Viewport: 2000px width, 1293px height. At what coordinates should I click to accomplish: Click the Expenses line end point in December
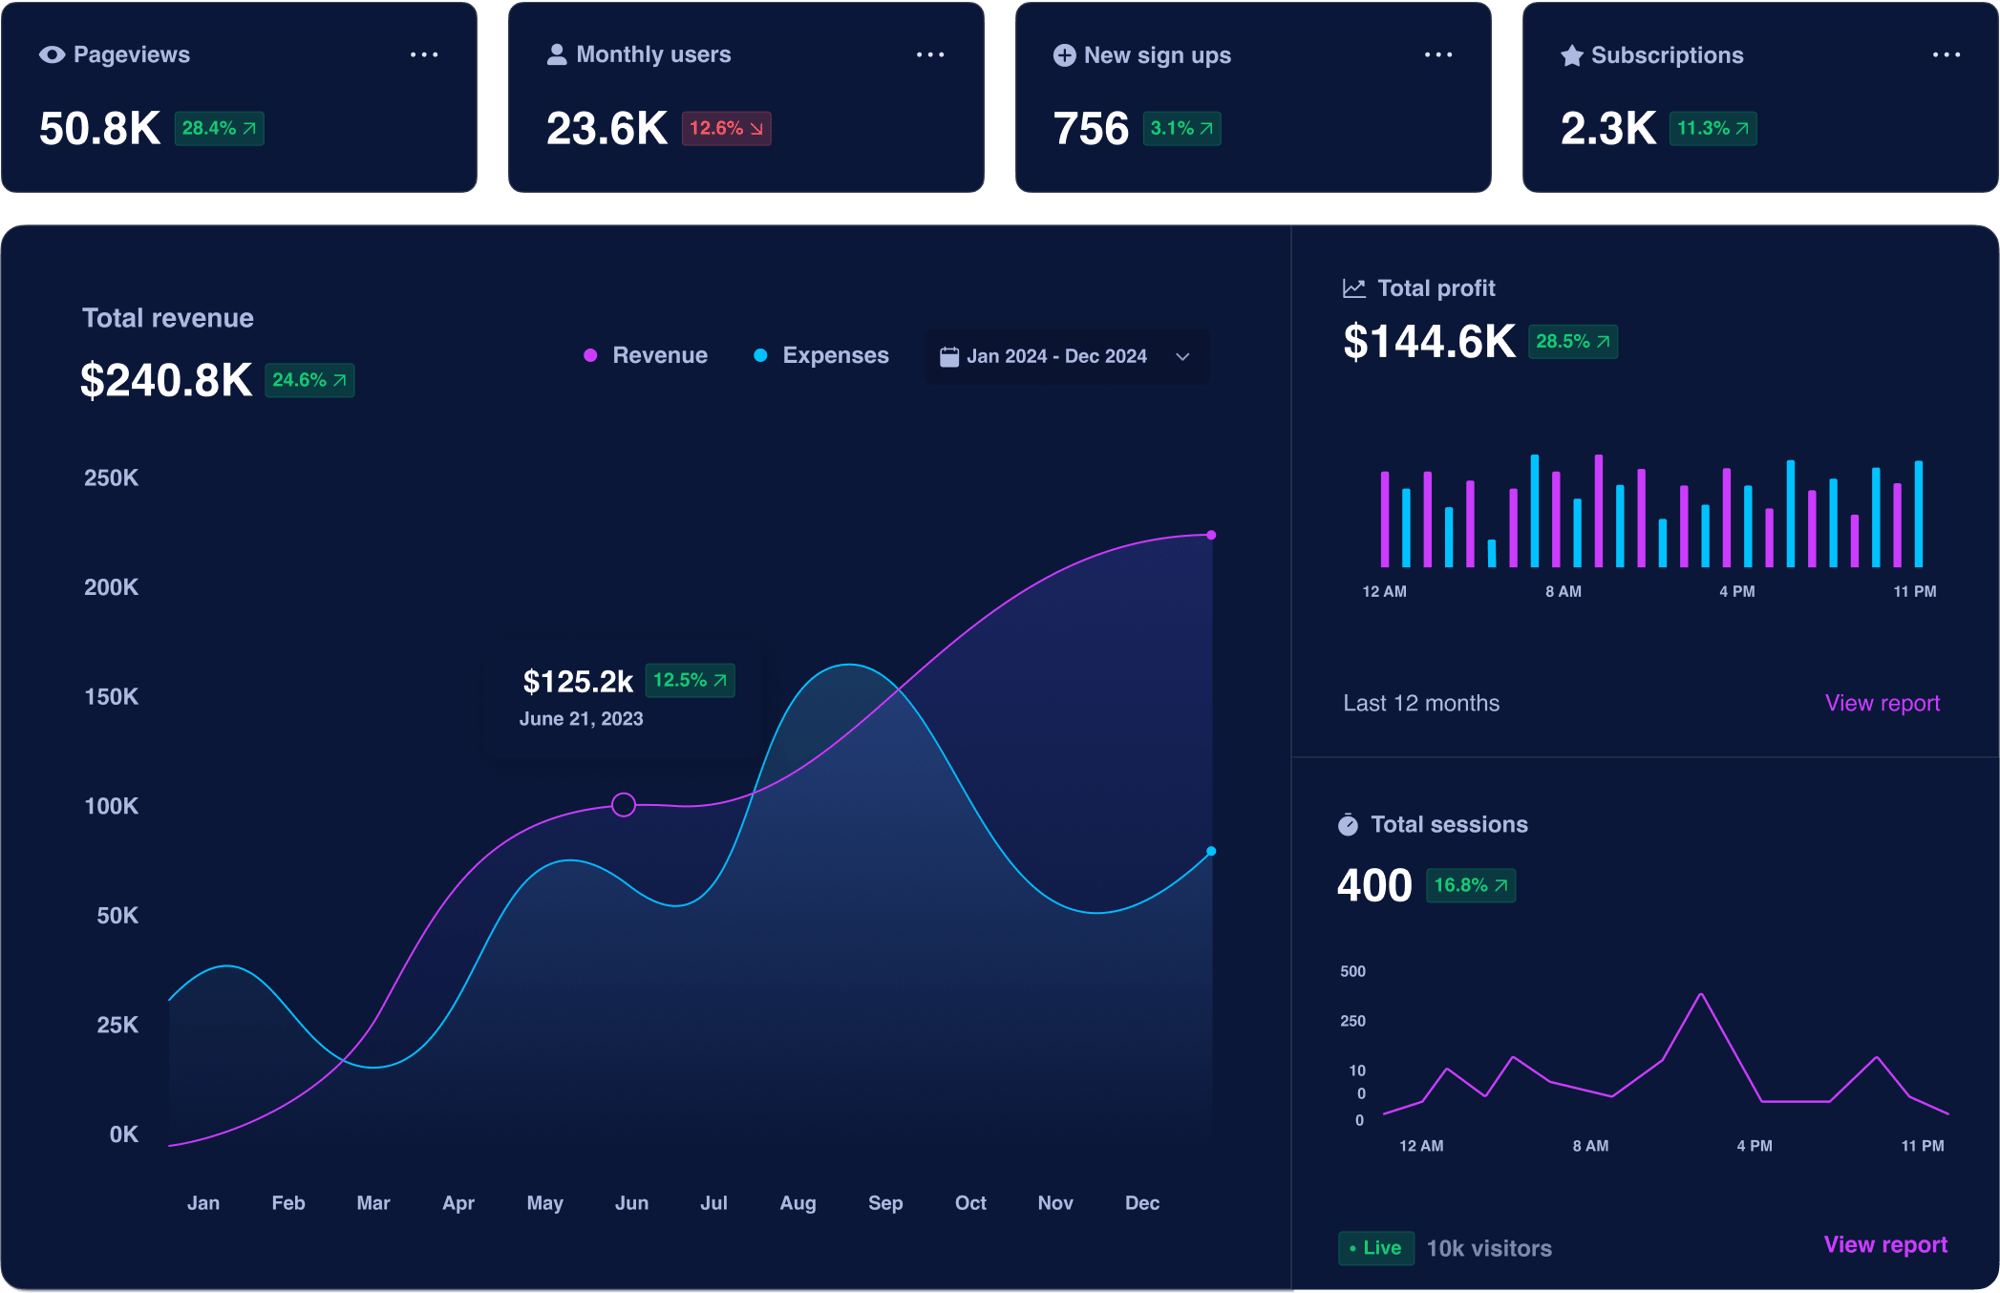(1211, 852)
